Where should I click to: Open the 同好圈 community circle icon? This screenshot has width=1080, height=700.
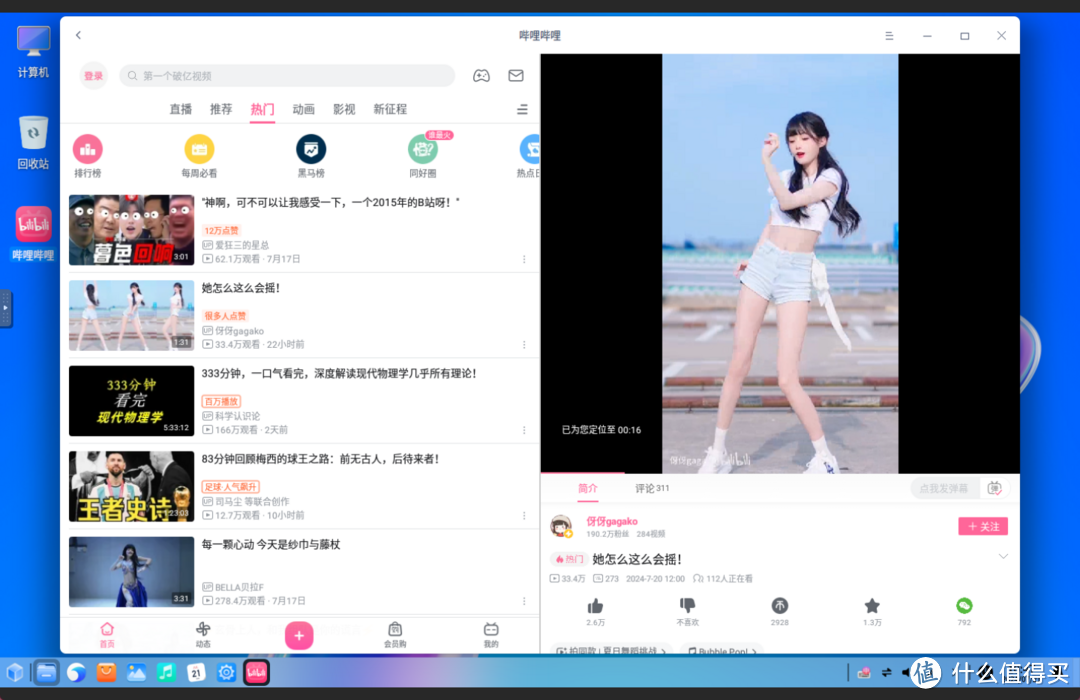click(422, 150)
